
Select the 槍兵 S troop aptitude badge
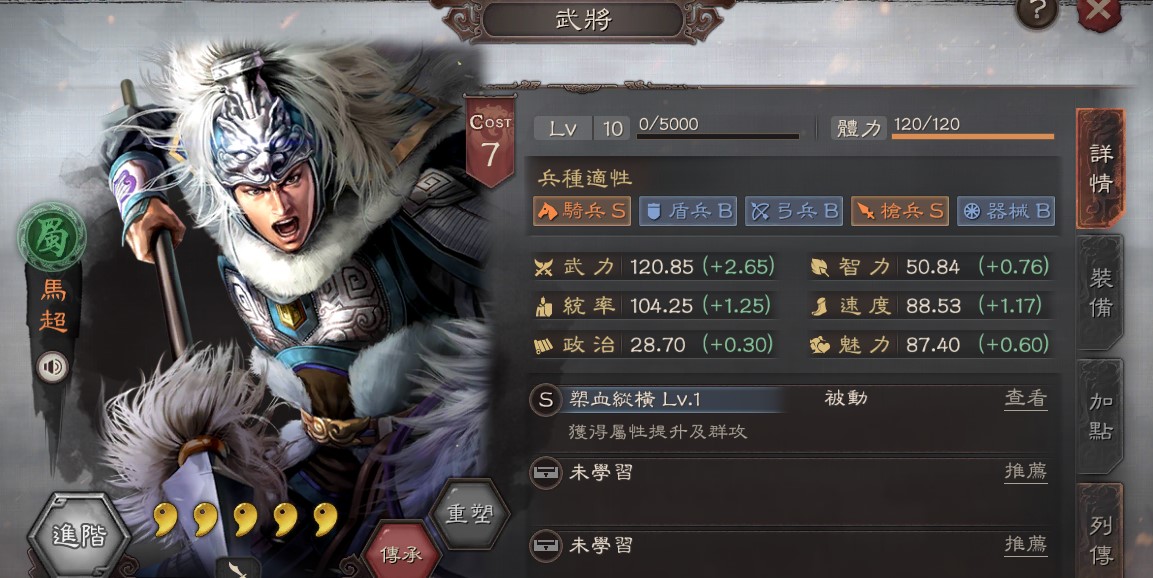pos(899,211)
